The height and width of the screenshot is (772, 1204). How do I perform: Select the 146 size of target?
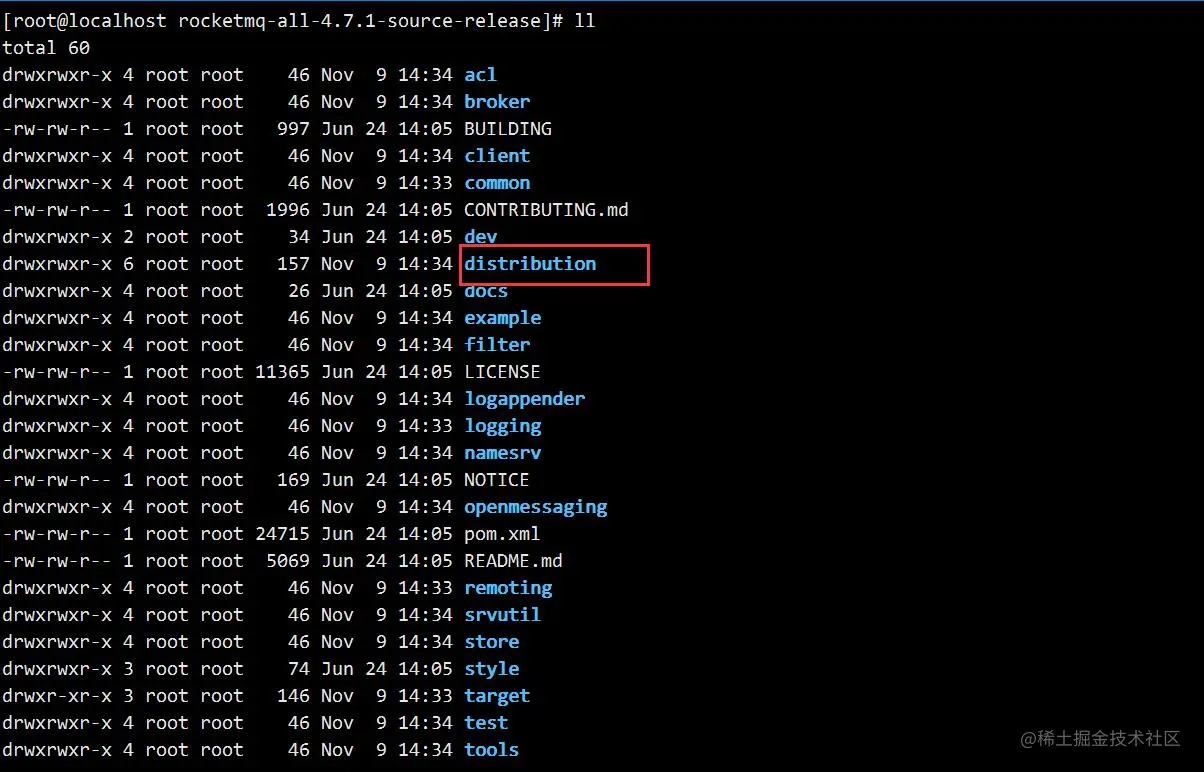point(293,696)
